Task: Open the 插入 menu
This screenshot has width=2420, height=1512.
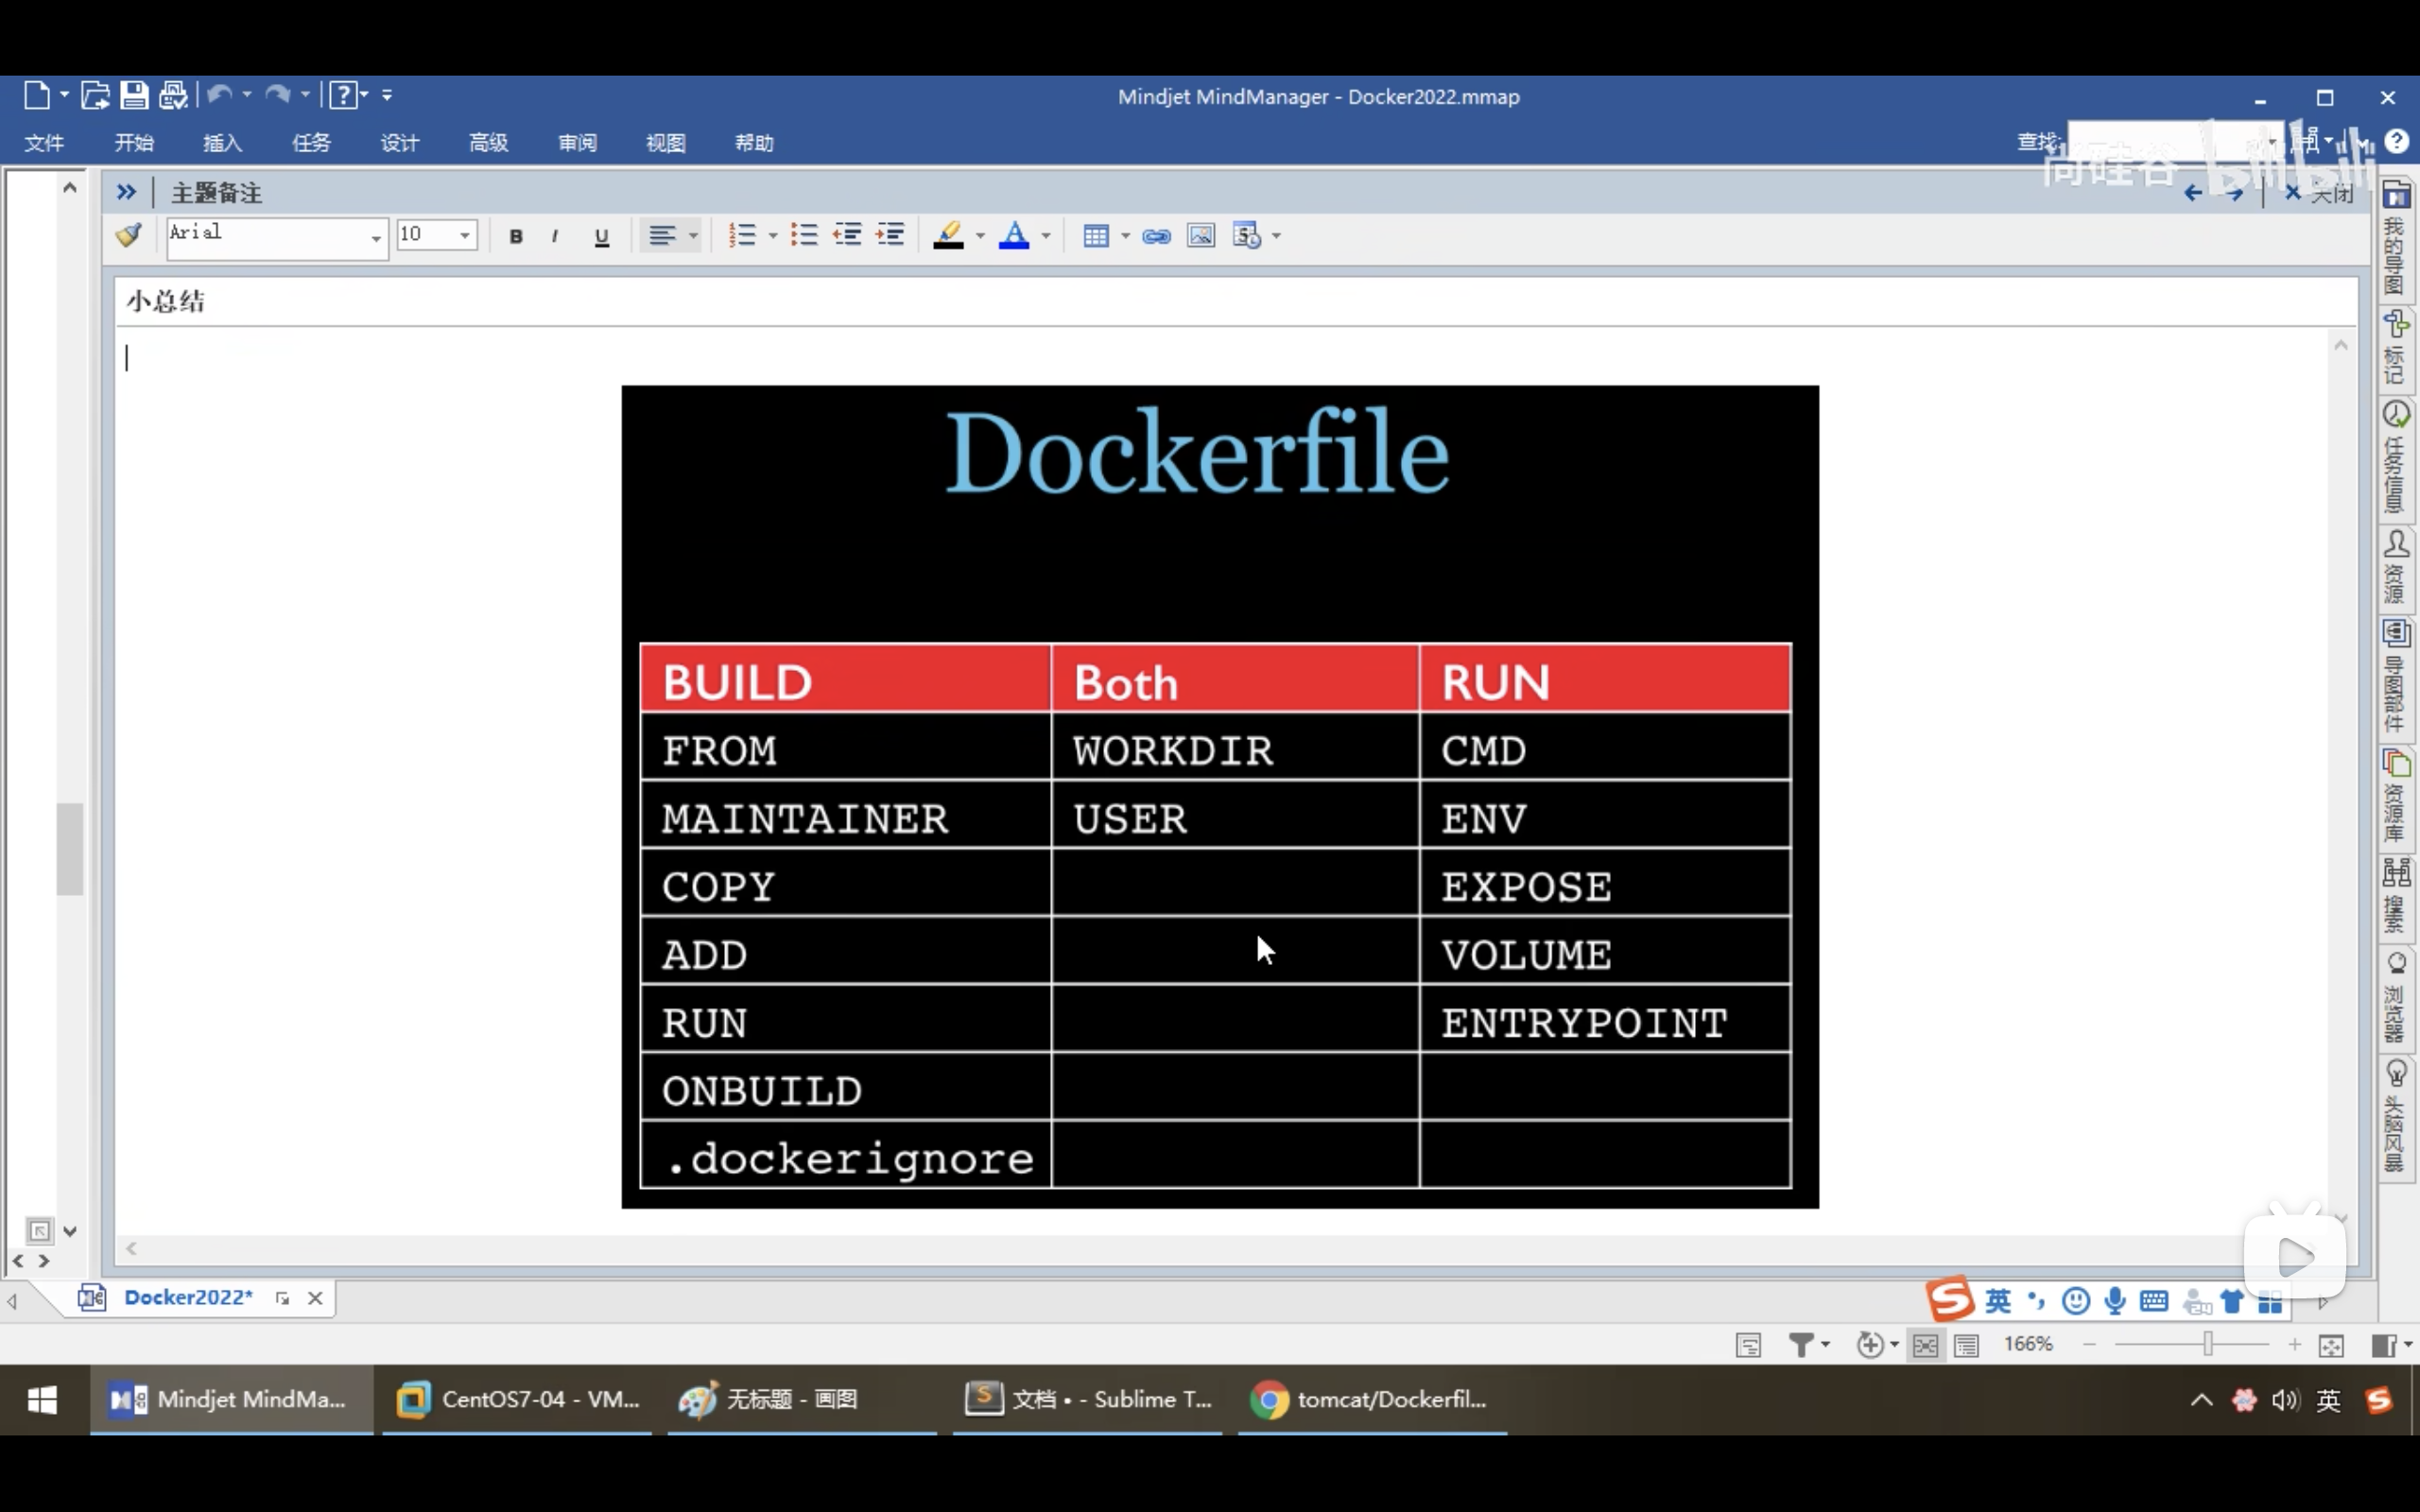Action: point(222,143)
